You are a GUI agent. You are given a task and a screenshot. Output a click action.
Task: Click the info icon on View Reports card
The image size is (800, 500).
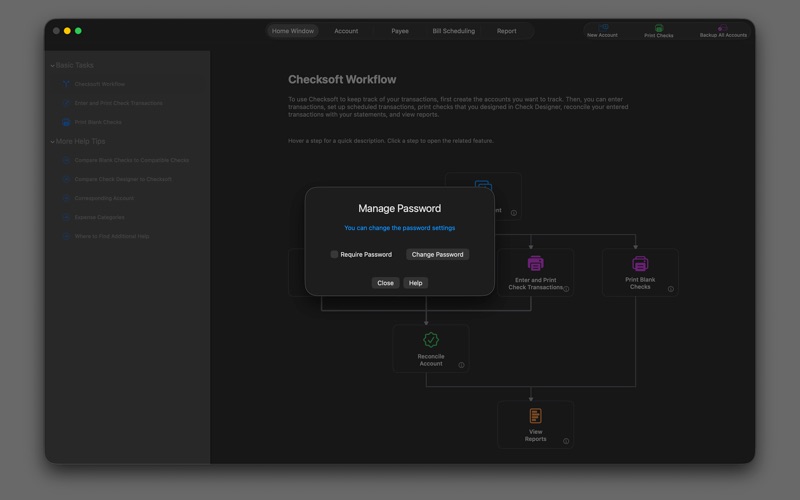(x=566, y=441)
